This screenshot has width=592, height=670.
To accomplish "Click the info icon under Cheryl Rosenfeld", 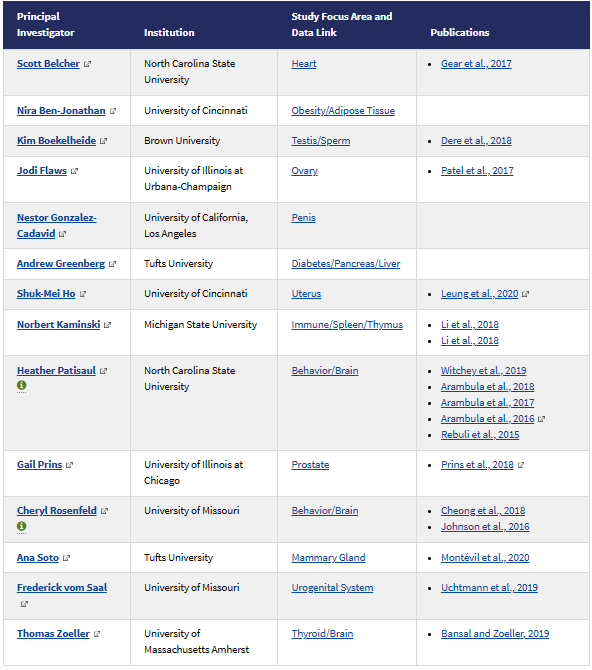I will tap(21, 526).
